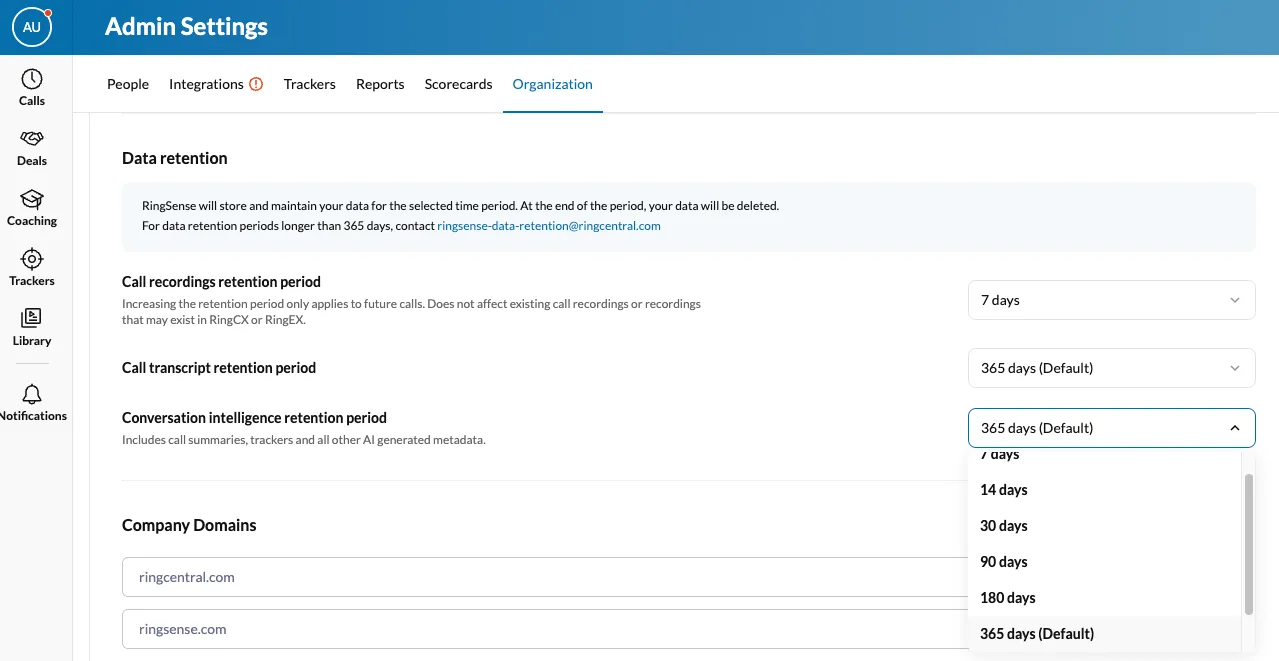Image resolution: width=1279 pixels, height=661 pixels.
Task: Open Call transcript retention period dropdown
Action: [x=1111, y=368]
